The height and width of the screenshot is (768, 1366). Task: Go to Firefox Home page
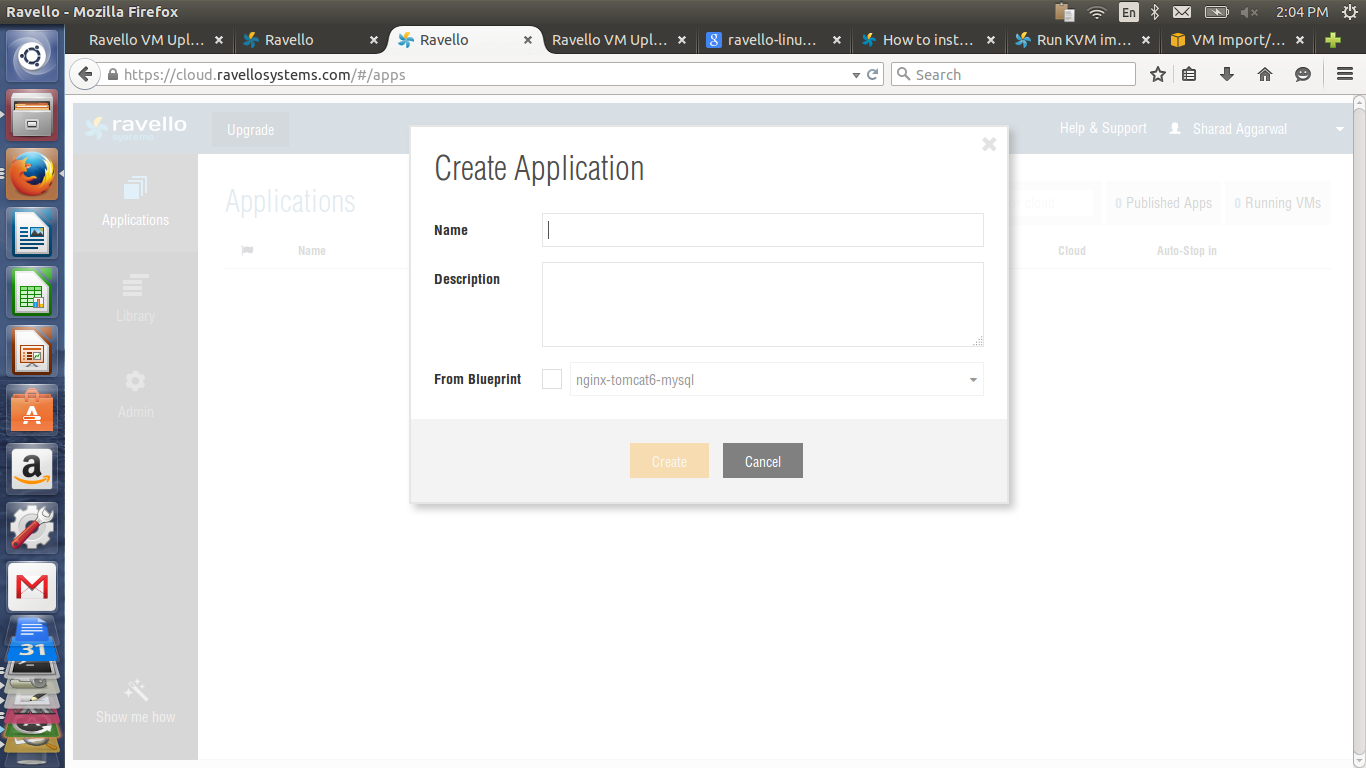click(1265, 74)
